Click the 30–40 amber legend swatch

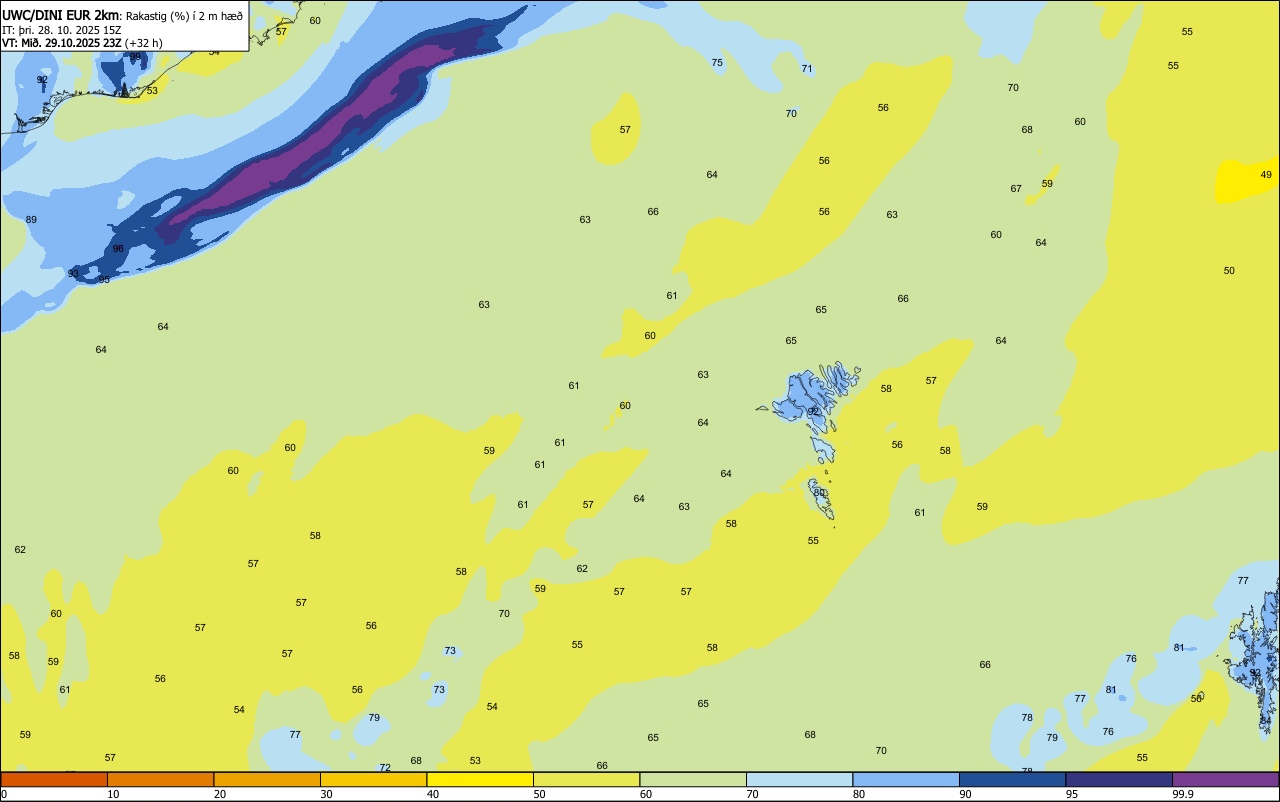[373, 779]
